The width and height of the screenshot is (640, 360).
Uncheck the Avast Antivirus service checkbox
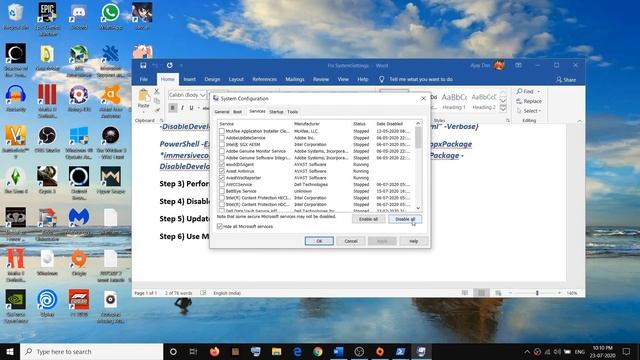222,171
